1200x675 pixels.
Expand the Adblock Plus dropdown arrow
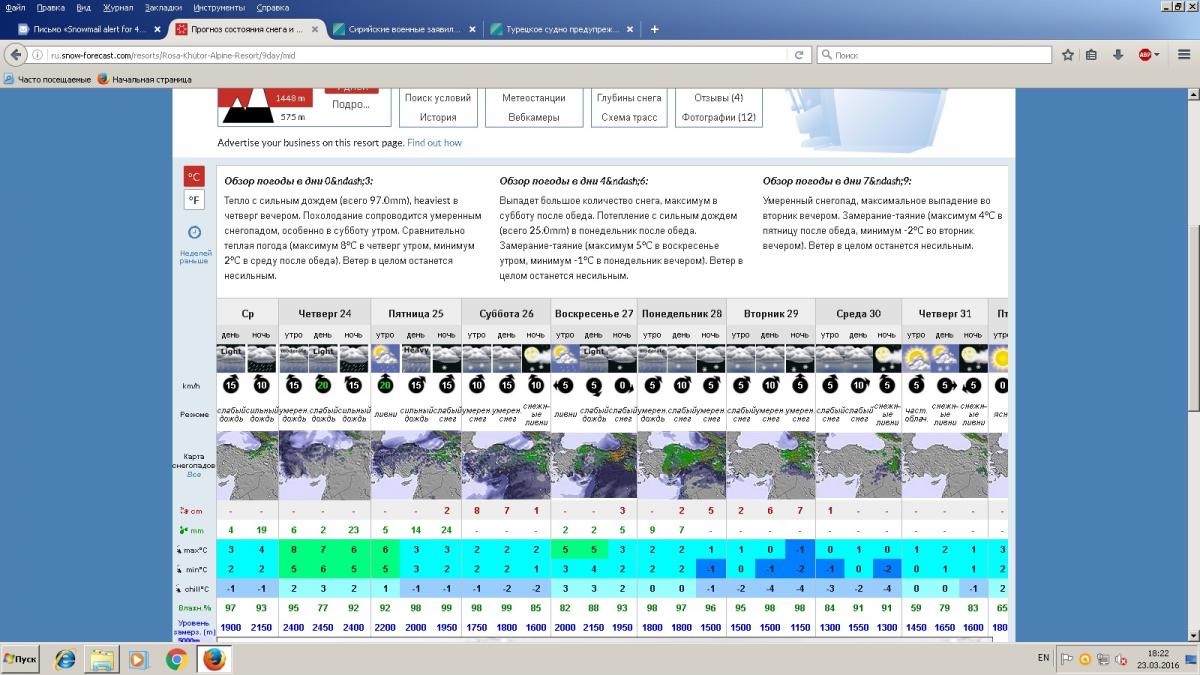coord(1157,56)
